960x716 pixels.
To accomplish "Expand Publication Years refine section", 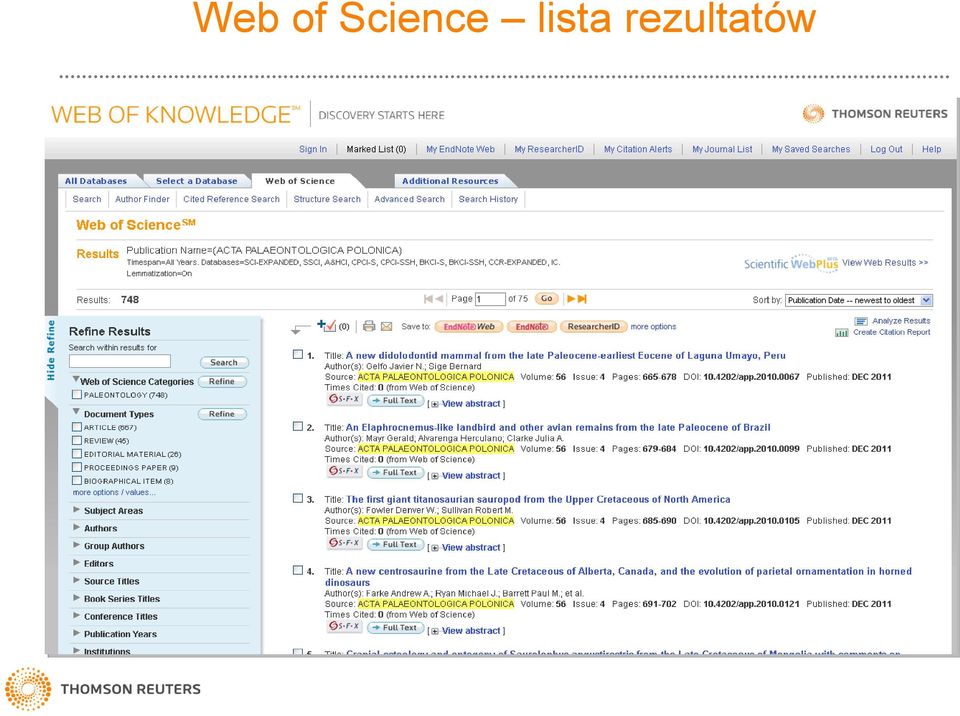I will (x=76, y=633).
